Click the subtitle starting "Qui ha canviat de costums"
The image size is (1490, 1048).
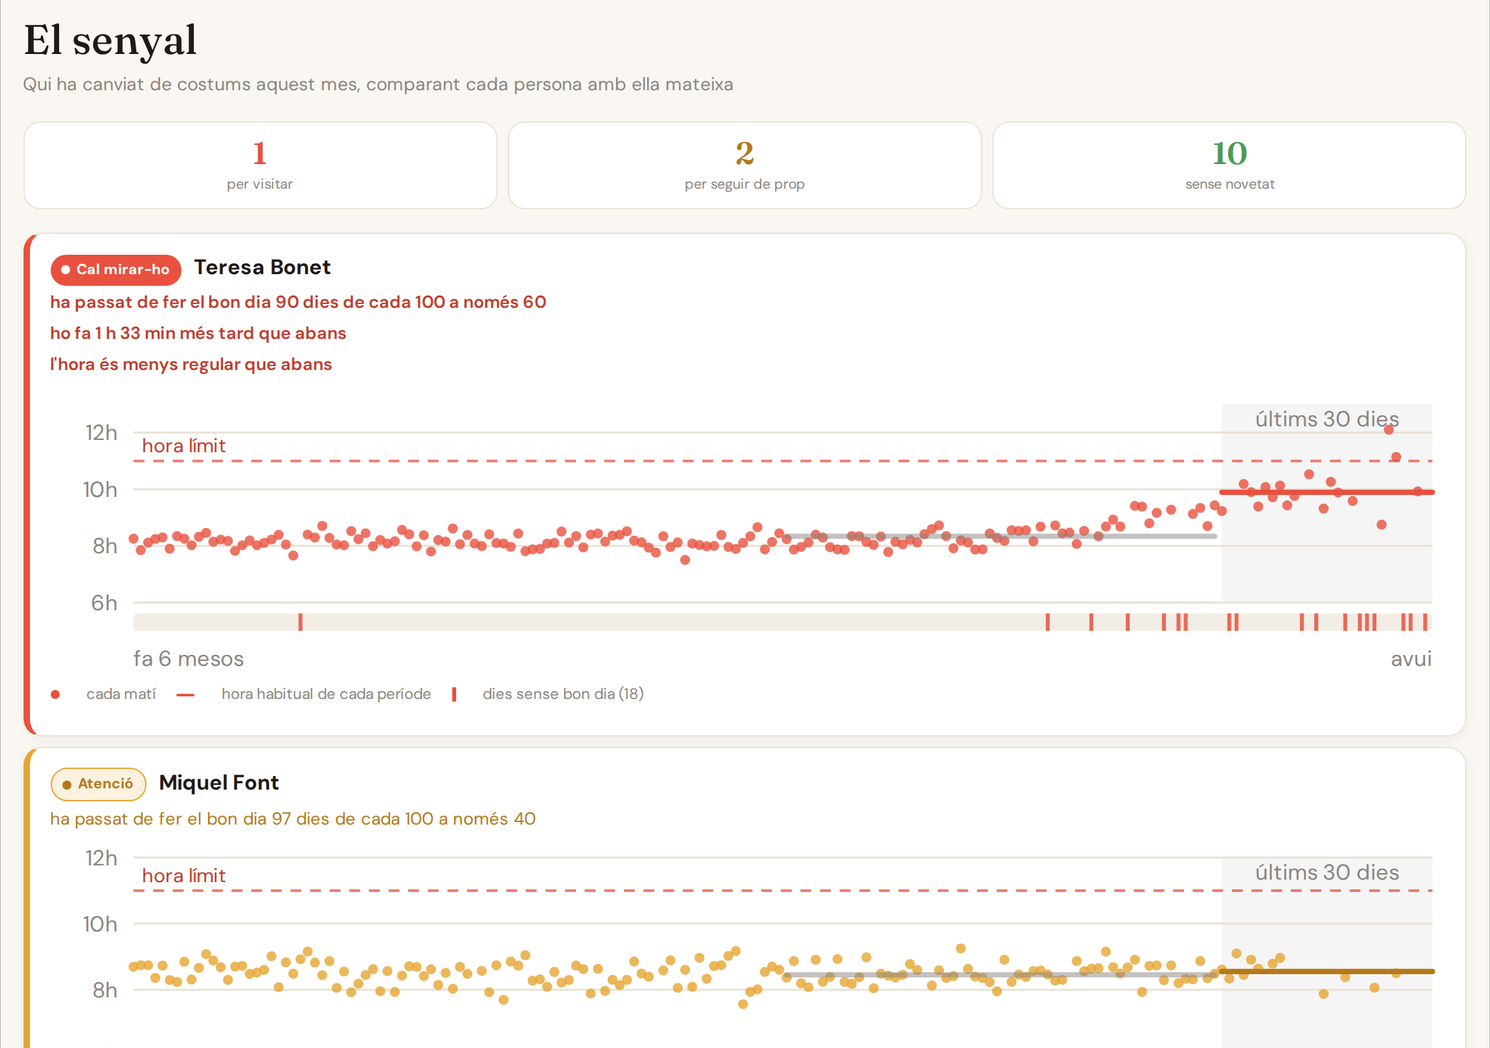(x=378, y=84)
